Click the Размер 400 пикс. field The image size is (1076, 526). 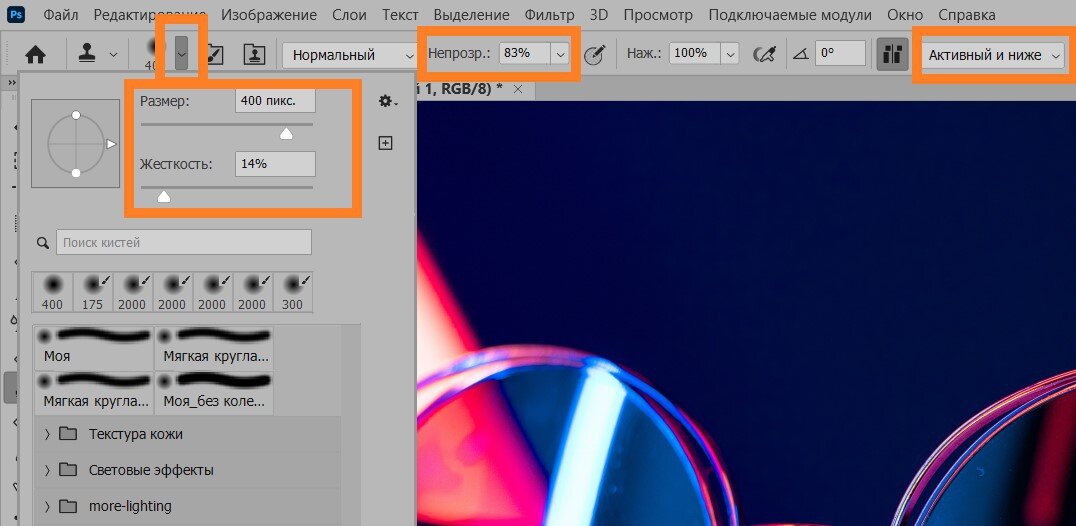click(x=275, y=101)
